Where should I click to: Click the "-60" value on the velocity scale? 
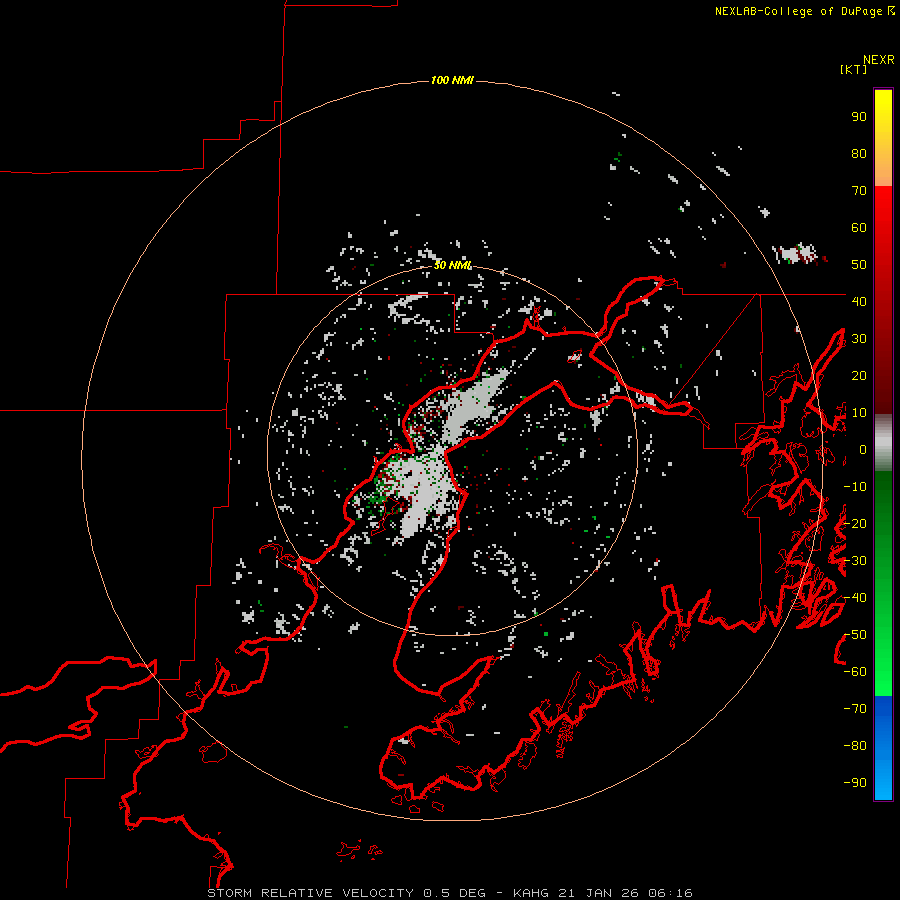tap(855, 672)
